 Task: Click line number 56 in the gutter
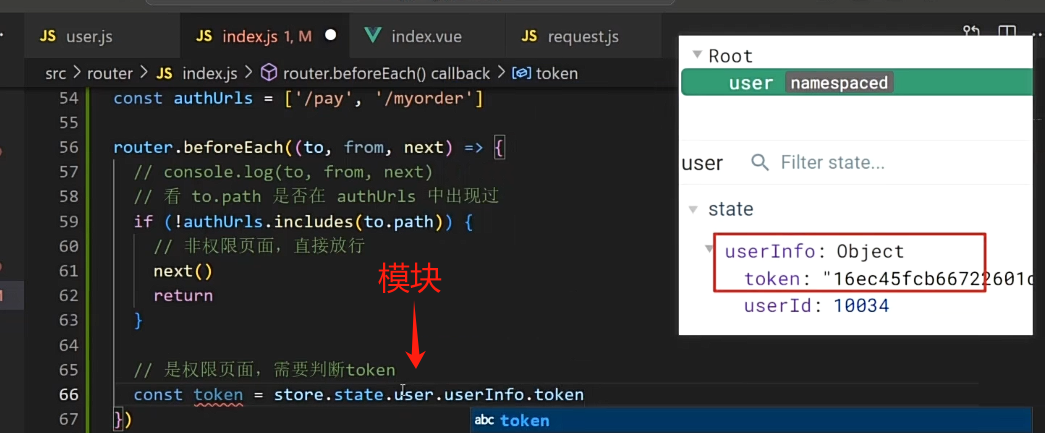[69, 147]
